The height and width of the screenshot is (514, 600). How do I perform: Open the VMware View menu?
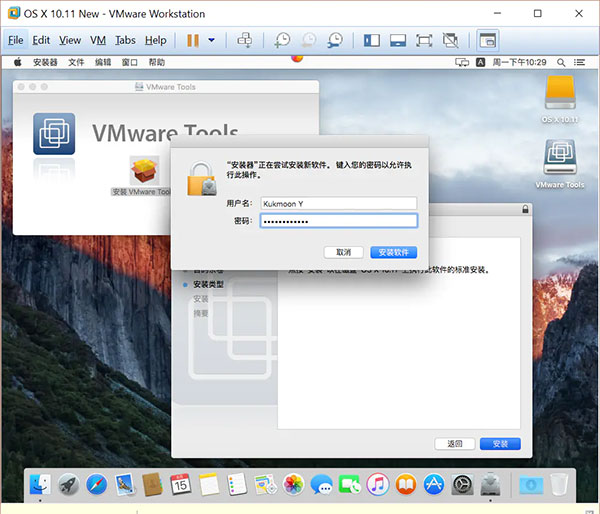(x=70, y=40)
